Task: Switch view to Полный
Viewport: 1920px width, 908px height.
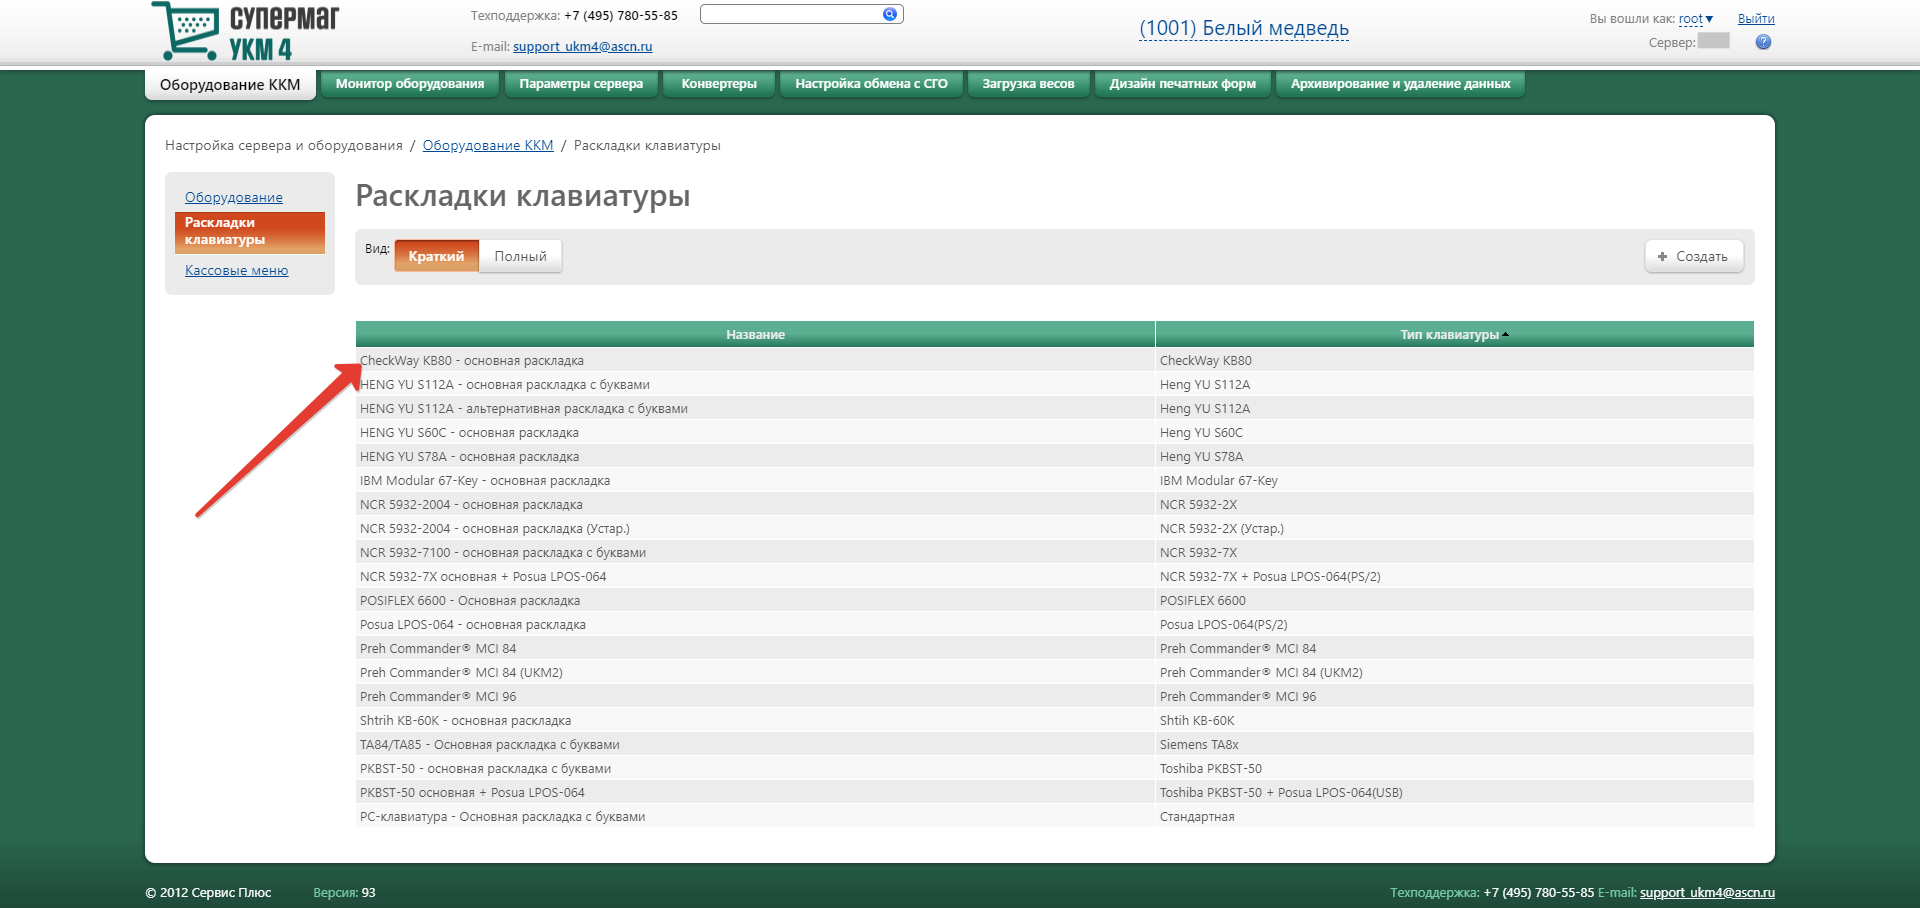Action: [520, 256]
